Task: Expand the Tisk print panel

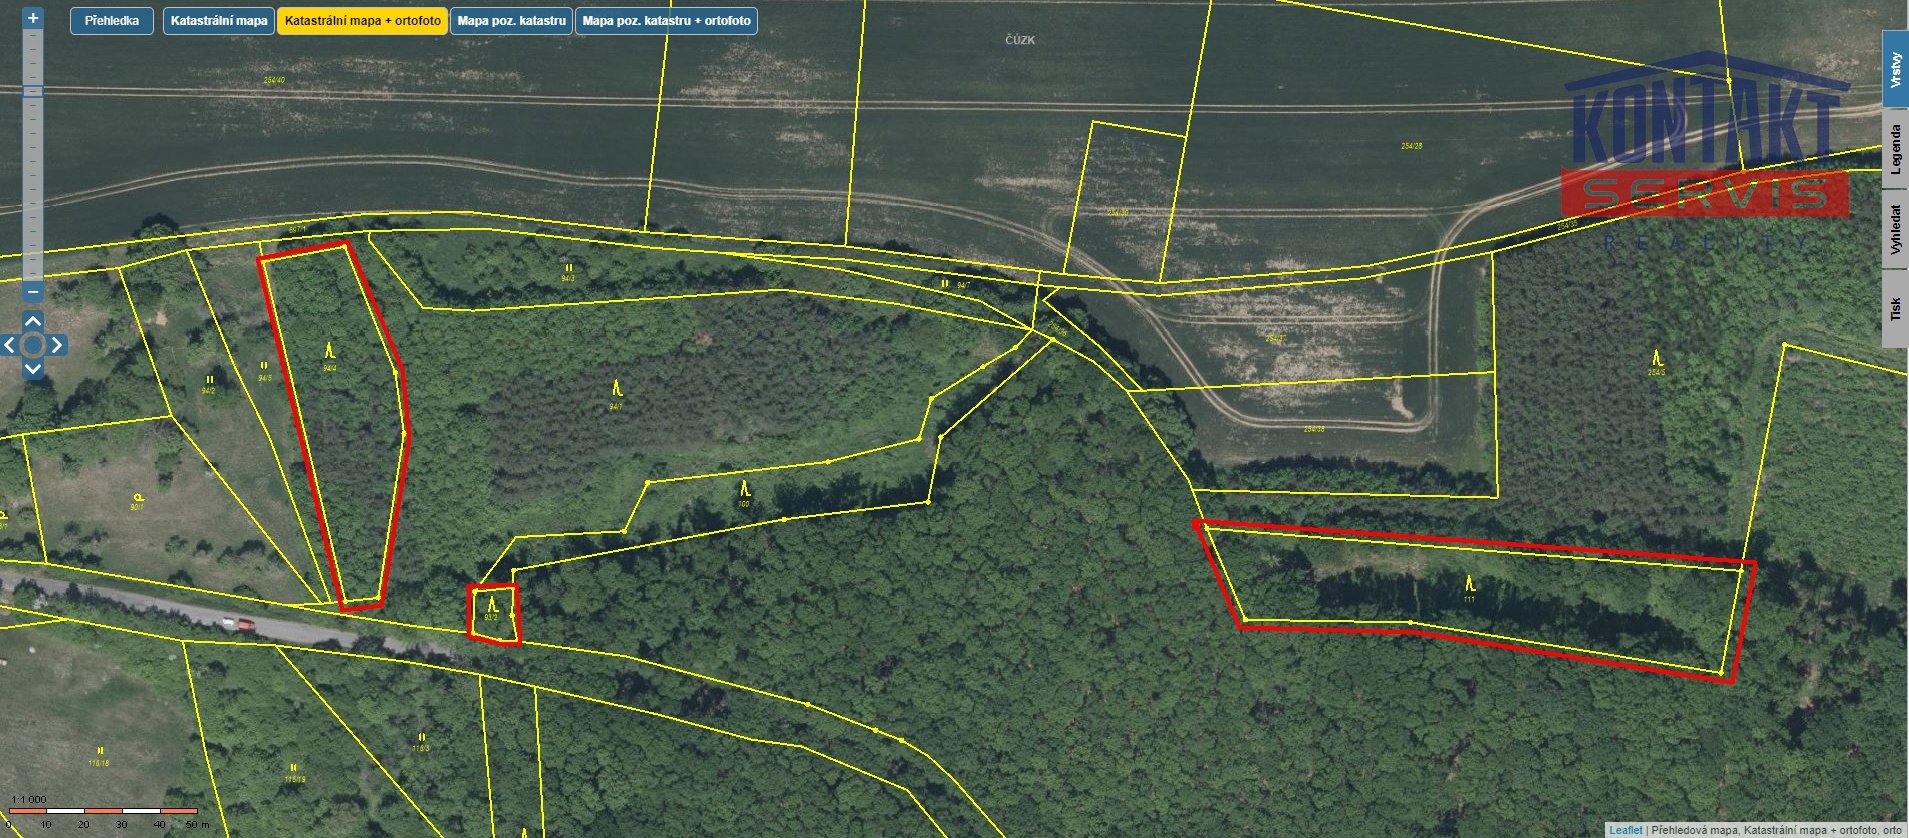Action: click(x=1895, y=309)
